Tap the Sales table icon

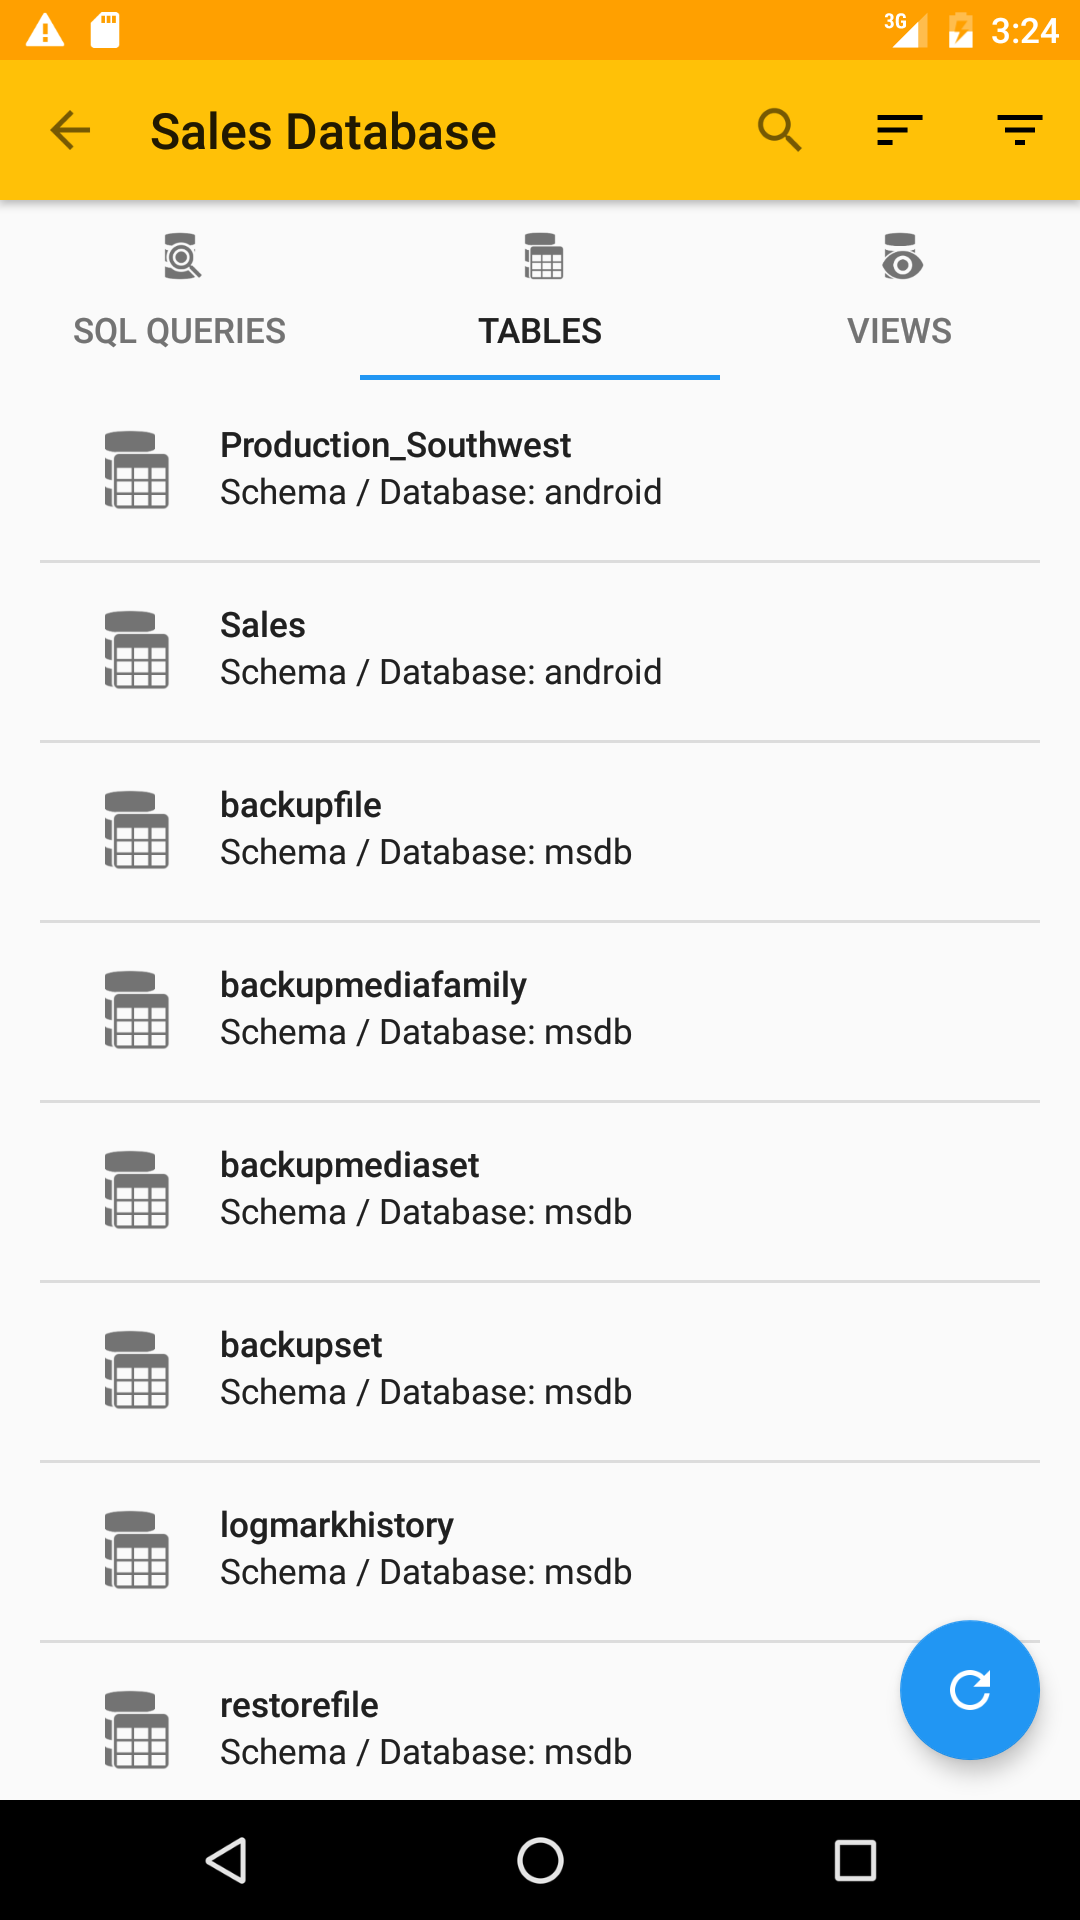click(x=137, y=650)
